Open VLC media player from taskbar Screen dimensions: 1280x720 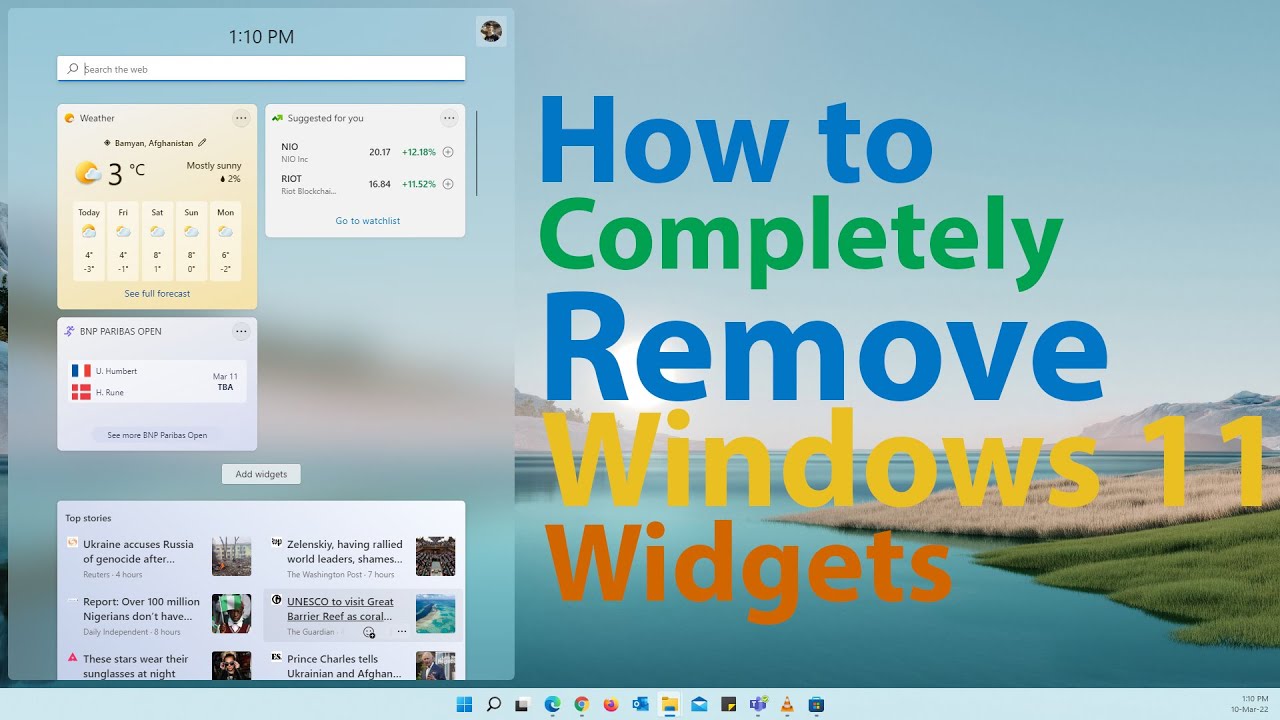click(x=787, y=704)
